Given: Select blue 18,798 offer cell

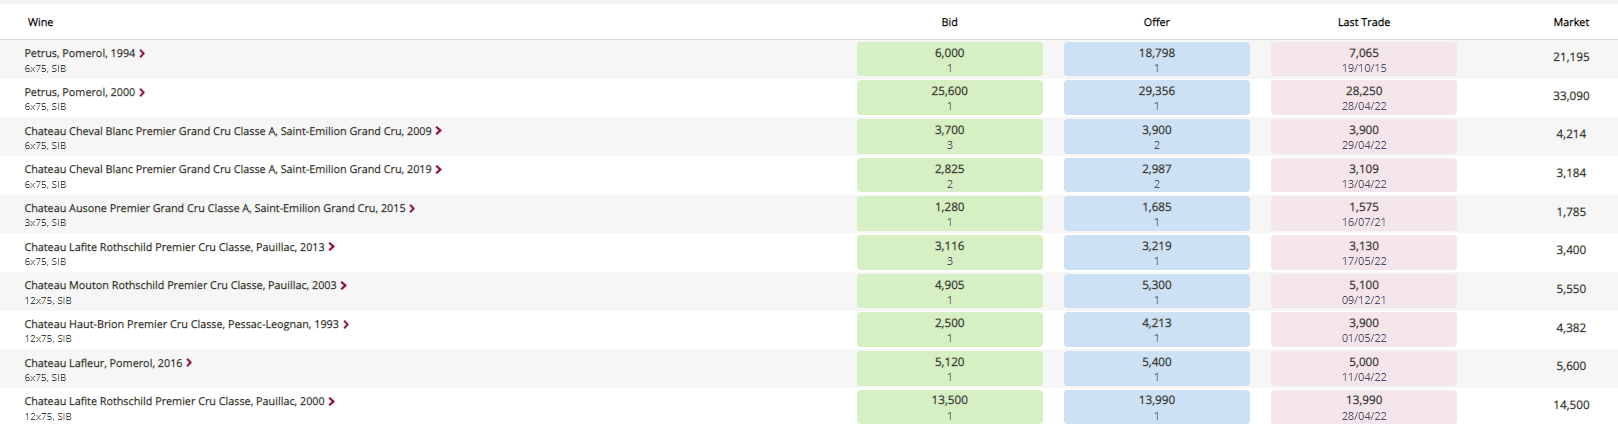Looking at the screenshot, I should (1157, 59).
